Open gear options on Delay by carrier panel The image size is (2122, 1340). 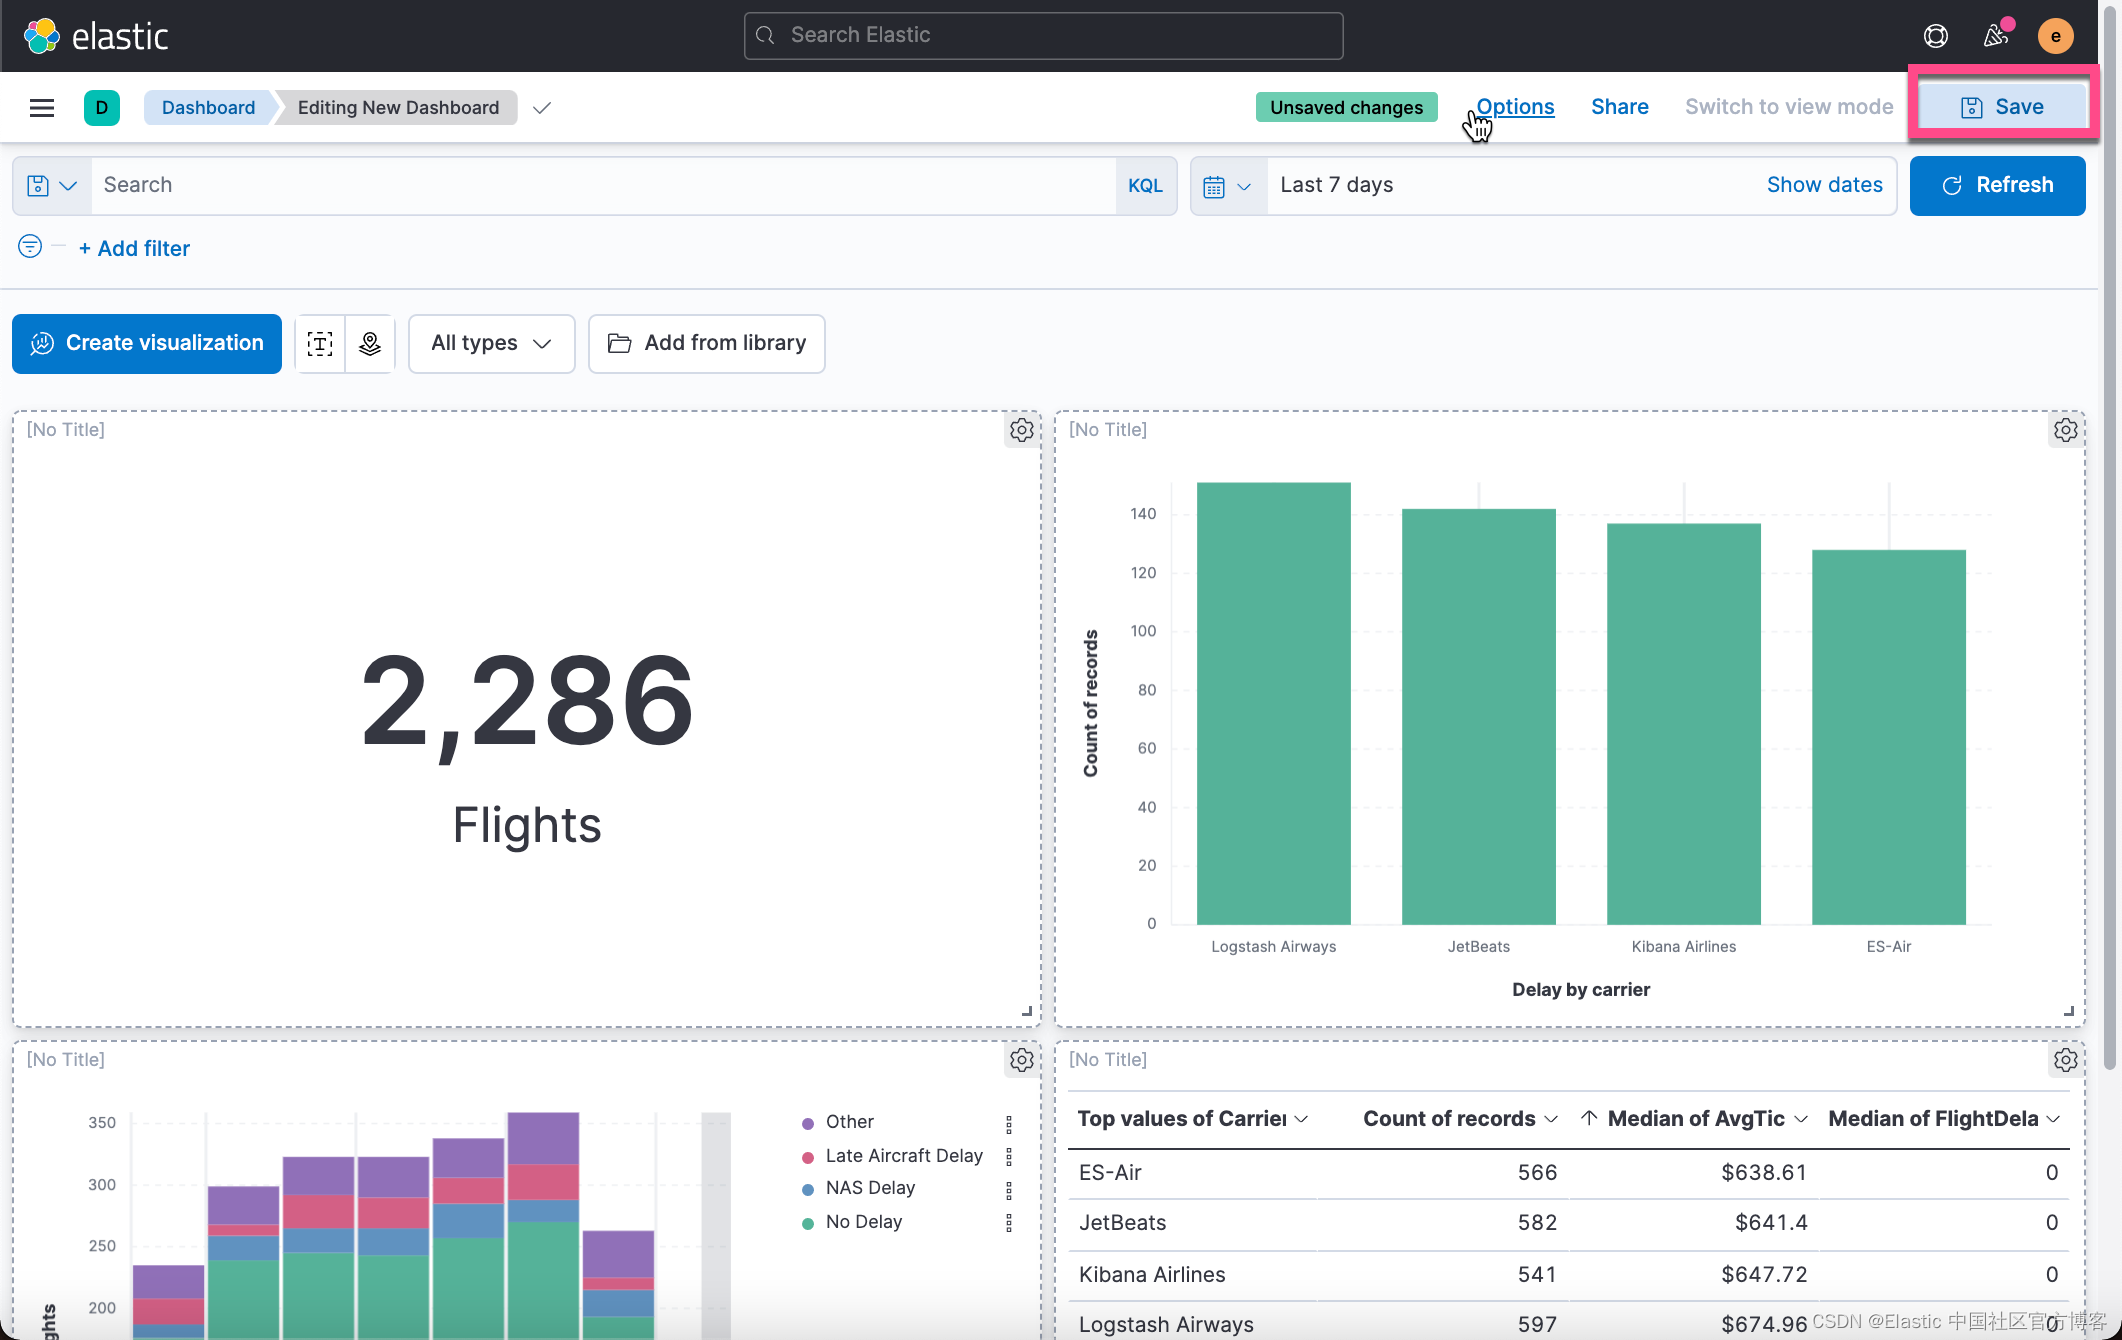point(2065,430)
